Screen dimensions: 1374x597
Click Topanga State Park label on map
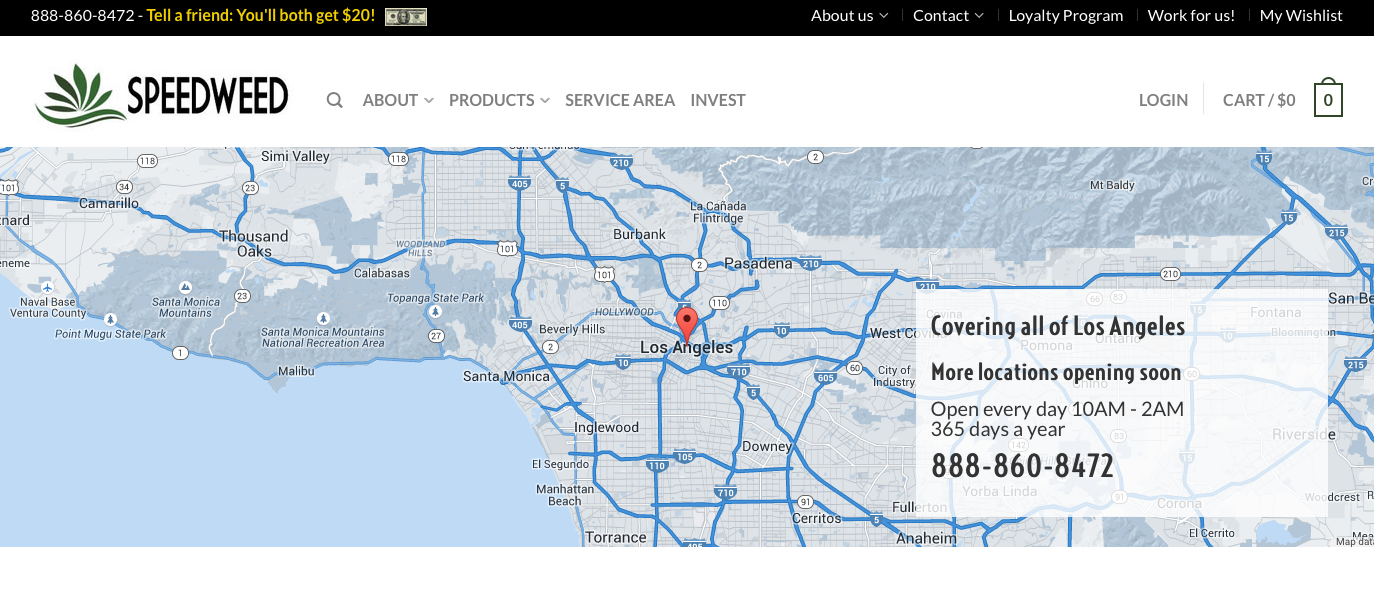[435, 298]
